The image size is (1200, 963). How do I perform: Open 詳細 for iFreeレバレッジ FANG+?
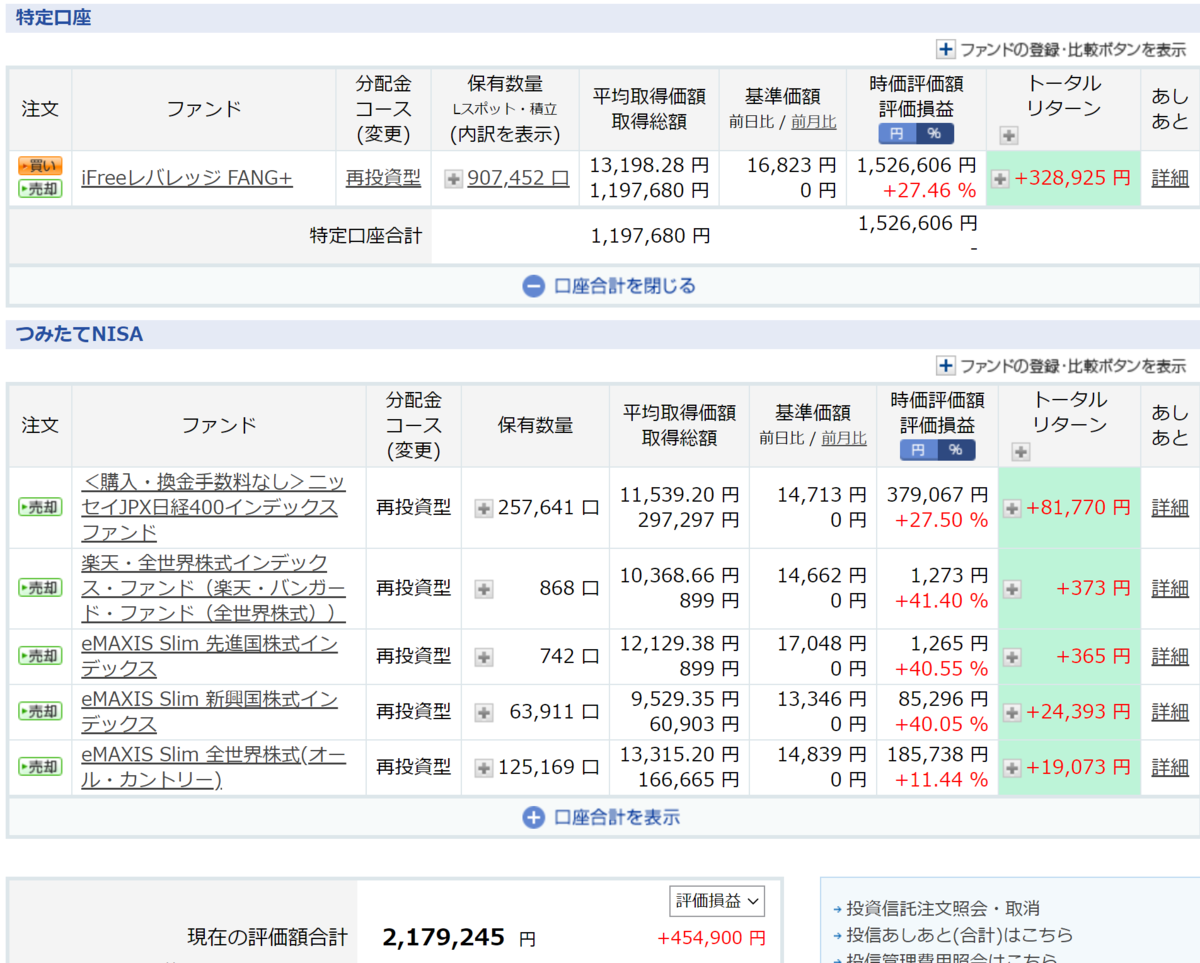1170,178
